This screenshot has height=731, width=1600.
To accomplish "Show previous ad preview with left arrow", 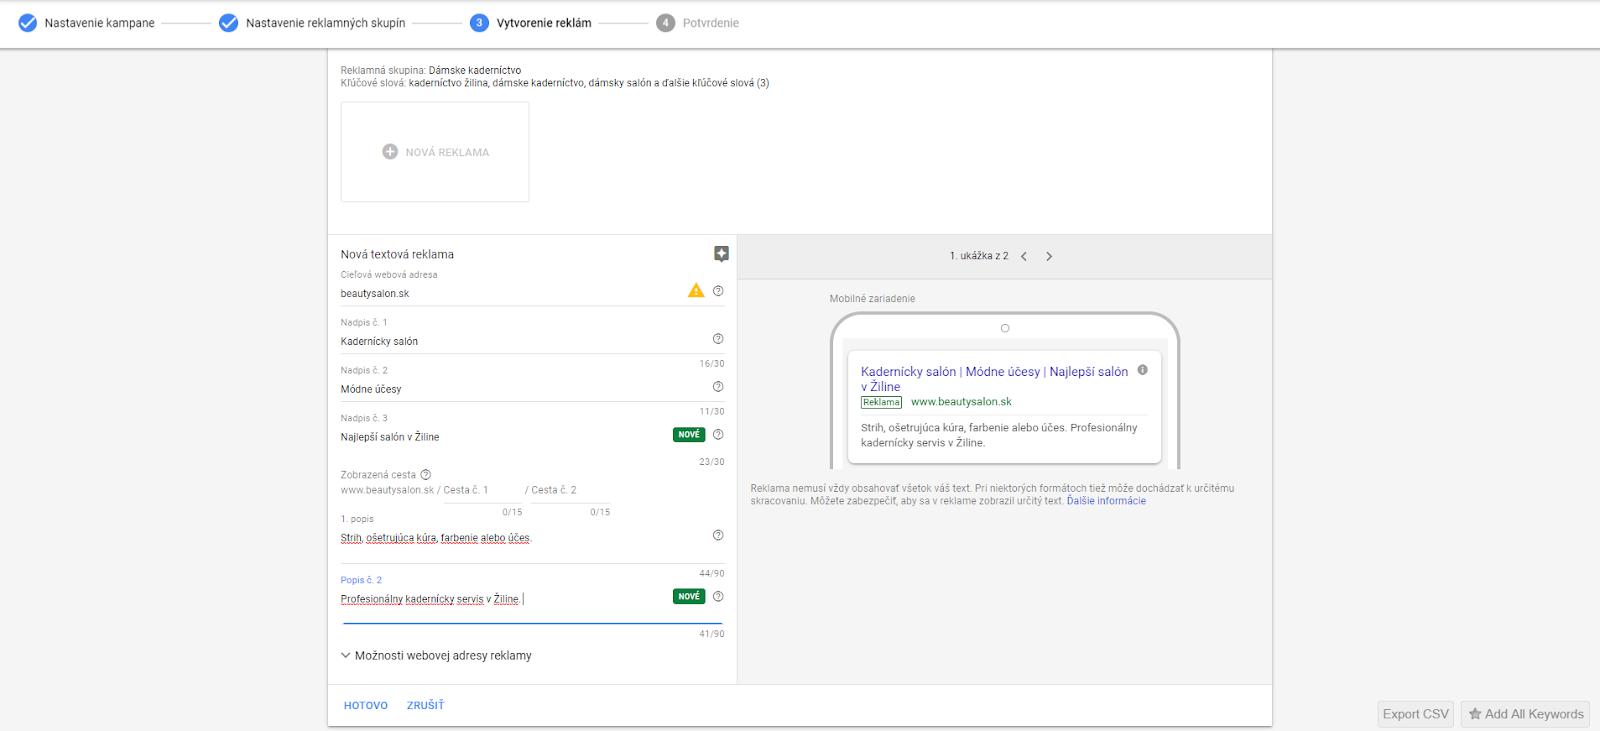I will [1024, 257].
